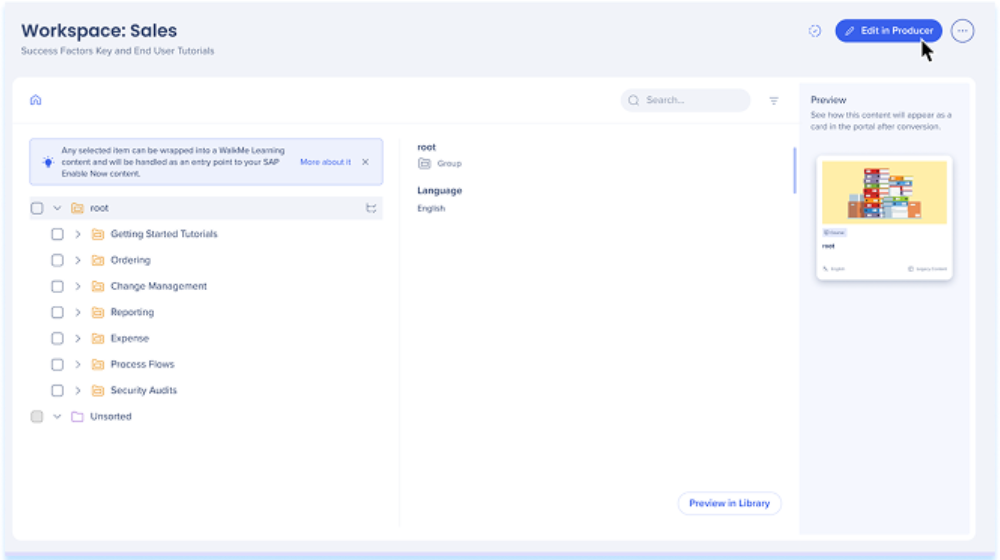Collapse the root group chevron
The image size is (1000, 560).
57,208
